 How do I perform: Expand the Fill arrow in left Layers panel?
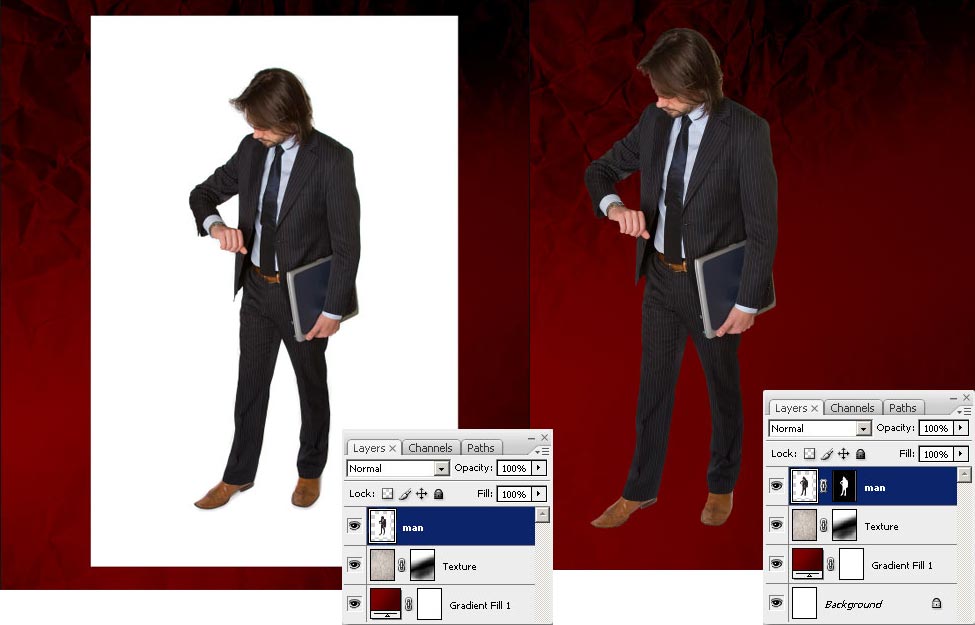tap(540, 494)
